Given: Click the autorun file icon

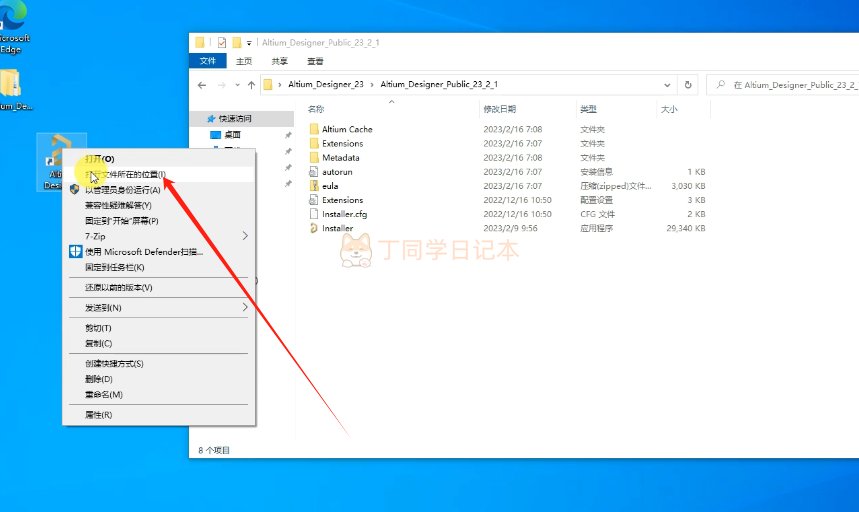Looking at the screenshot, I should pyautogui.click(x=314, y=171).
